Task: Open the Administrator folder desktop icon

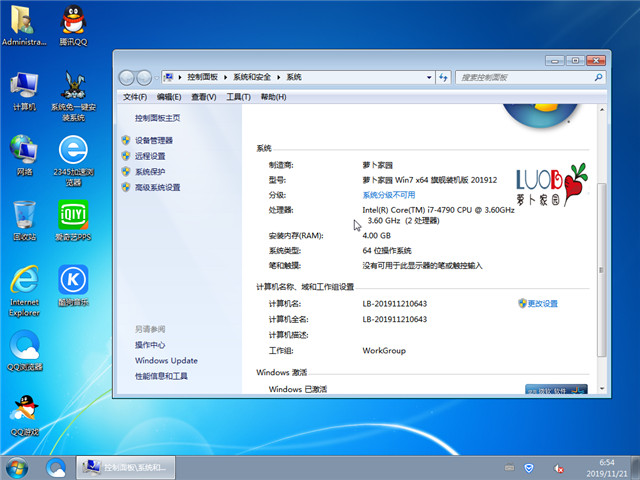Action: pyautogui.click(x=23, y=25)
